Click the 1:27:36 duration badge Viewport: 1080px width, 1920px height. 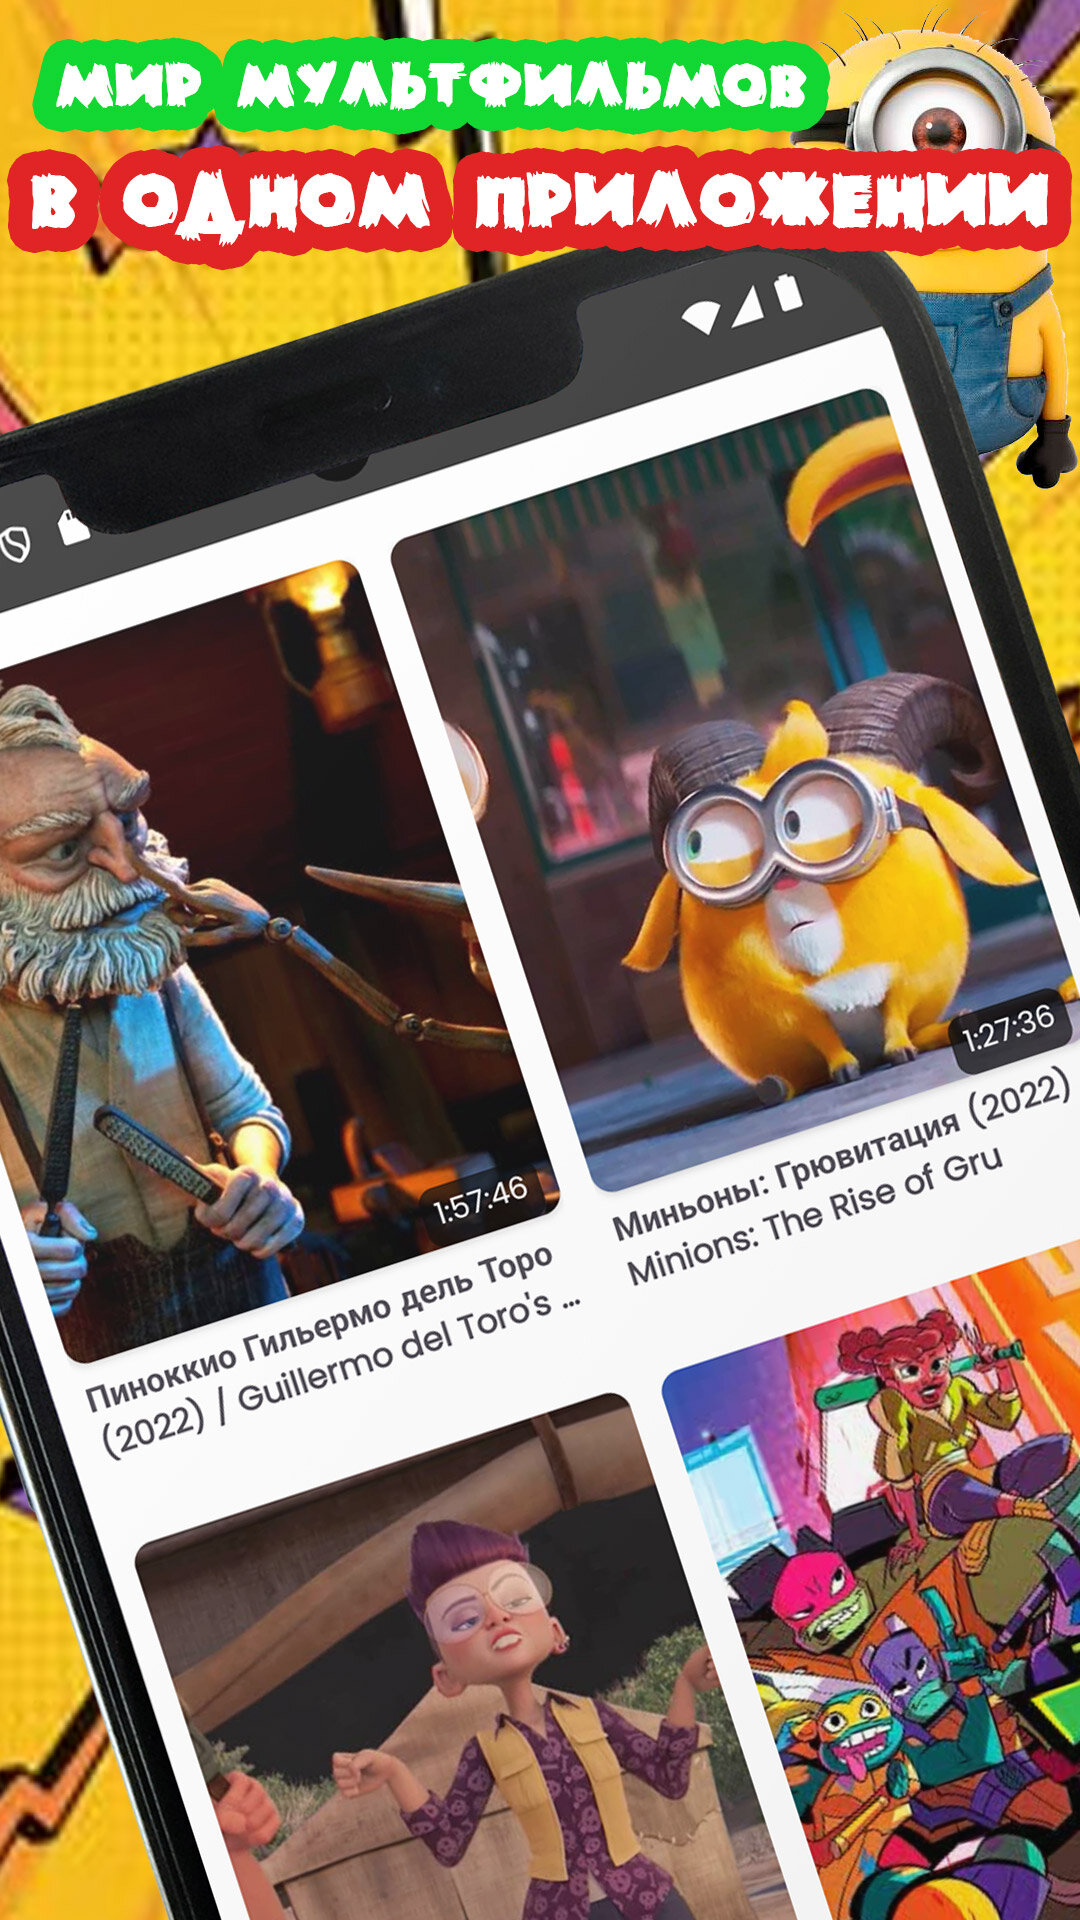[1009, 1030]
